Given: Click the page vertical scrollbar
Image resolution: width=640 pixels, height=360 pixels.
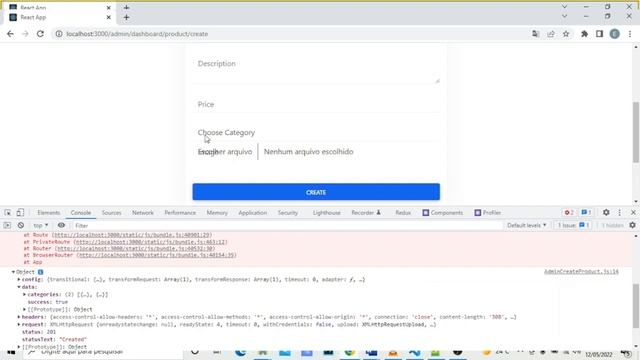Looking at the screenshot, I should (636, 132).
